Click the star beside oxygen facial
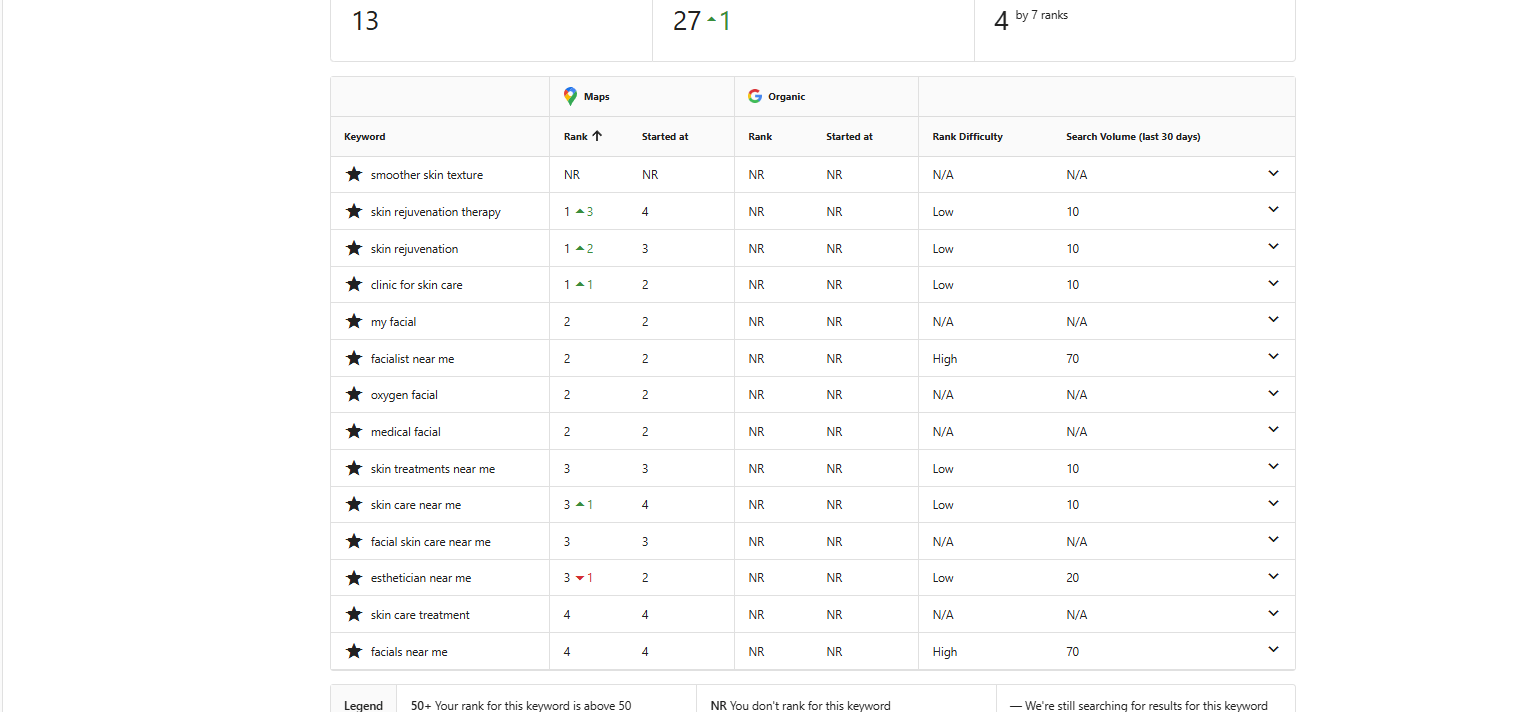Image resolution: width=1517 pixels, height=712 pixels. pos(353,394)
